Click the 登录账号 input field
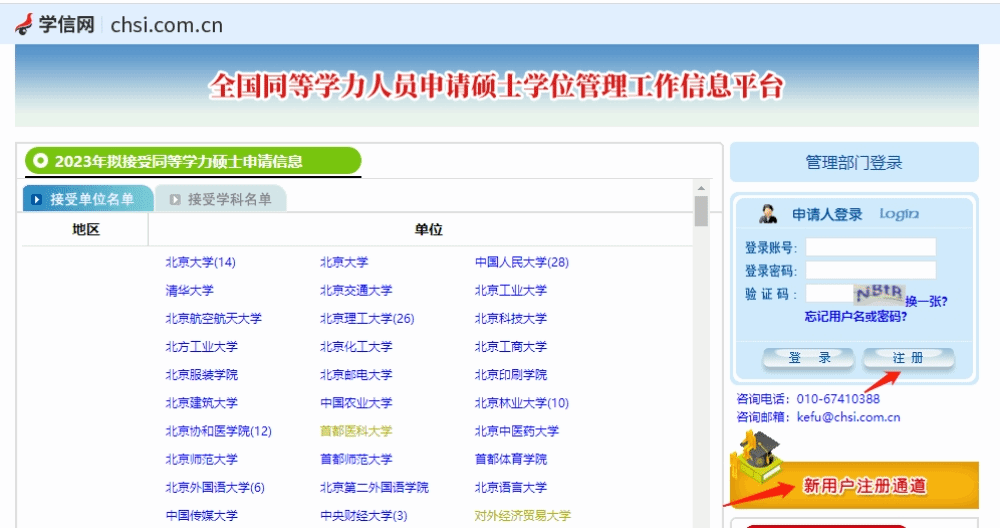 click(x=870, y=247)
